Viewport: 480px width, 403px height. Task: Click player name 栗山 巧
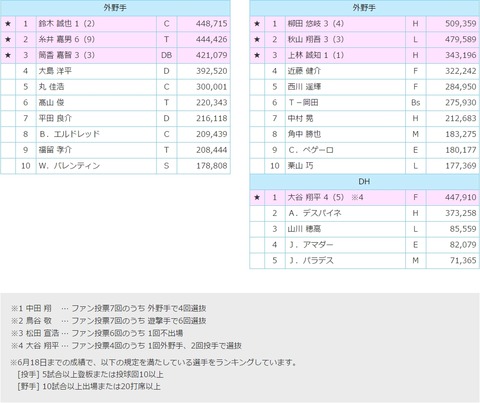tap(300, 166)
